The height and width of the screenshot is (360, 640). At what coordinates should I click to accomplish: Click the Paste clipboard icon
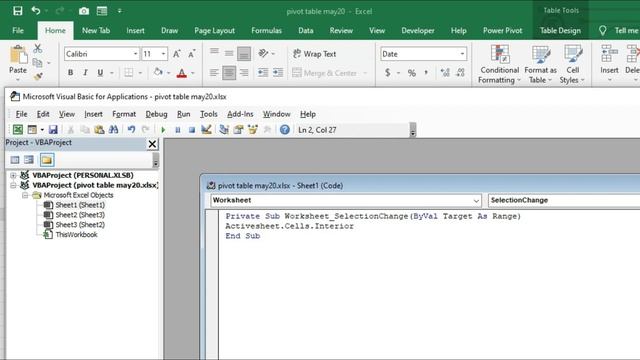pos(18,55)
